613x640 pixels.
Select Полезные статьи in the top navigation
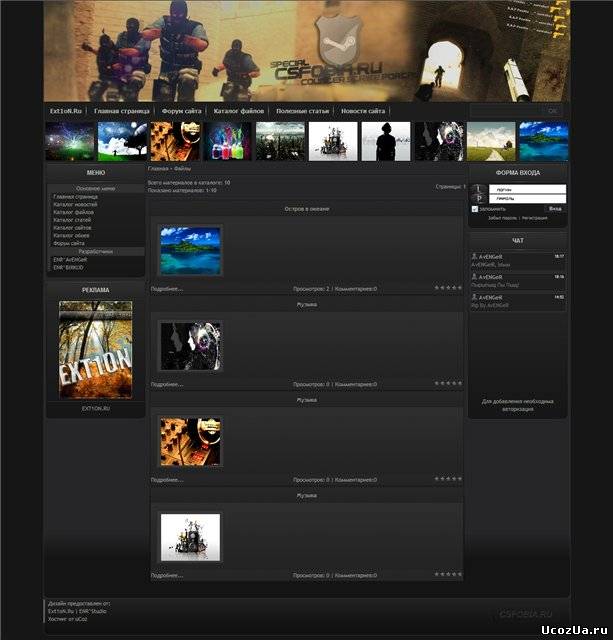coord(302,111)
